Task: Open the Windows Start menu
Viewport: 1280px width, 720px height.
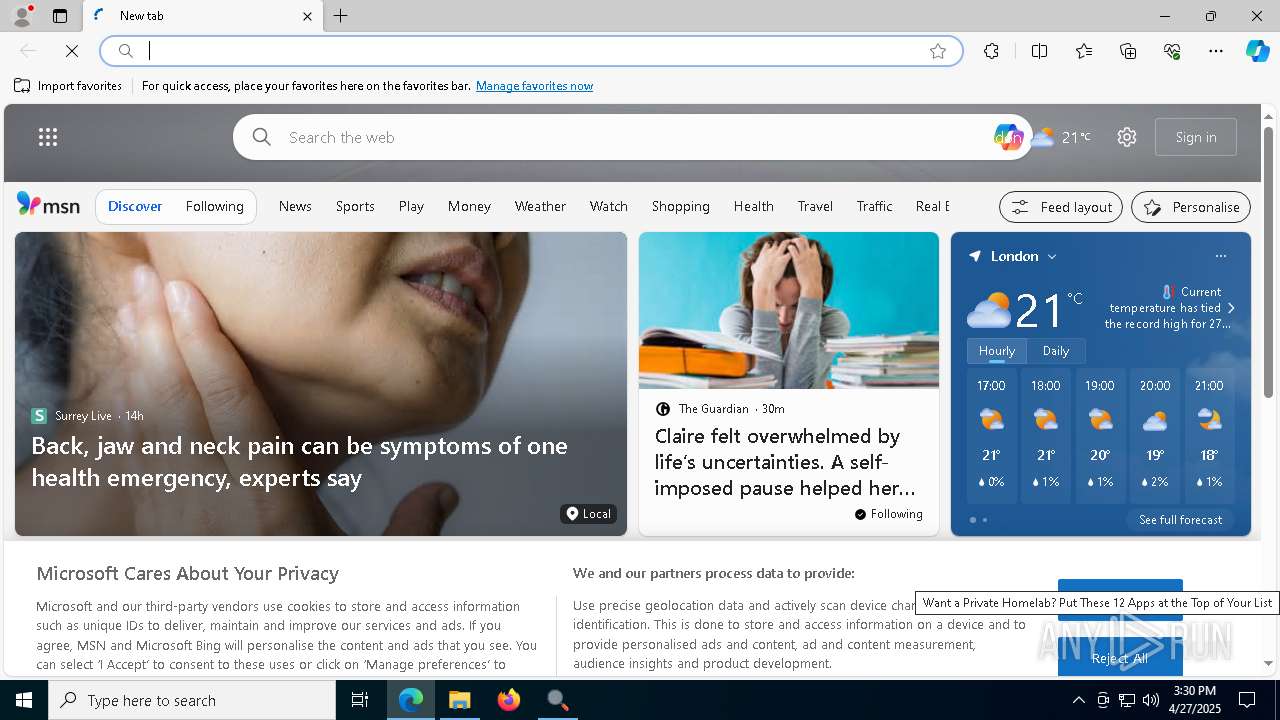Action: (x=24, y=700)
